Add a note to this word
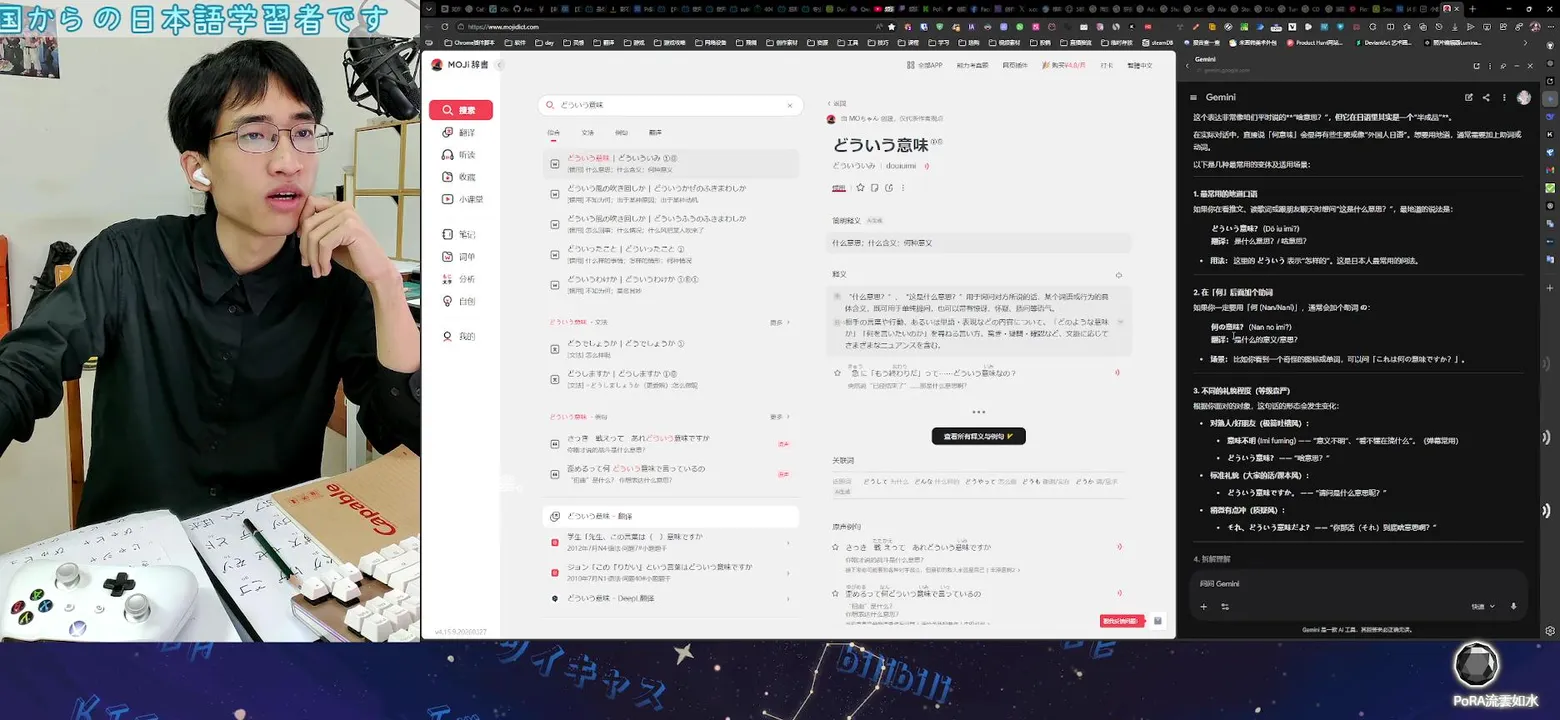The width and height of the screenshot is (1560, 720). [x=874, y=187]
